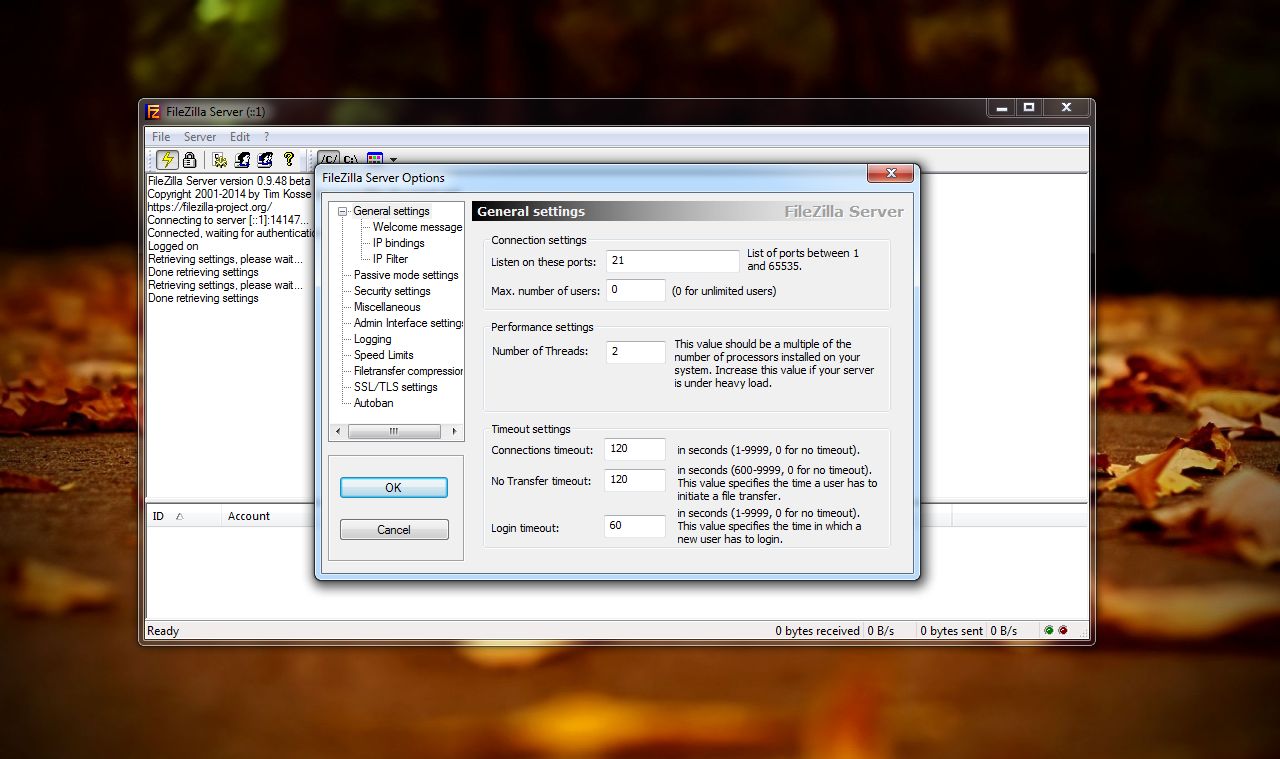
Task: Focus the Number of Threads field
Action: click(x=635, y=352)
